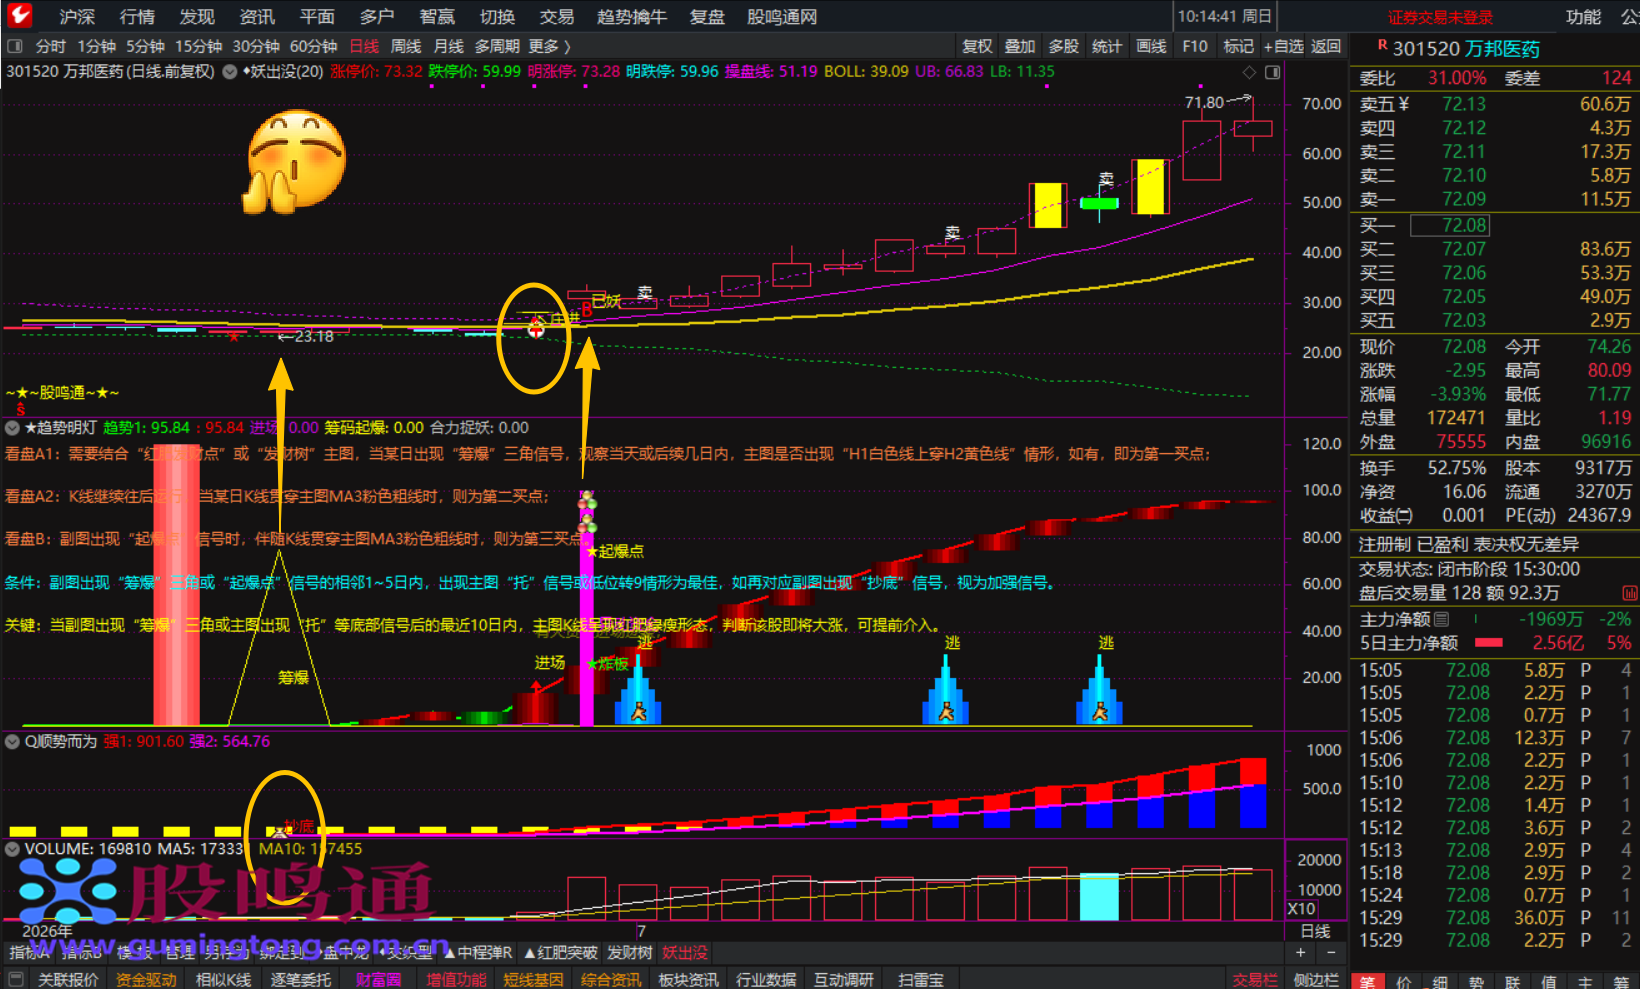Toggle the 交易栏 trading bar

pos(1255,980)
